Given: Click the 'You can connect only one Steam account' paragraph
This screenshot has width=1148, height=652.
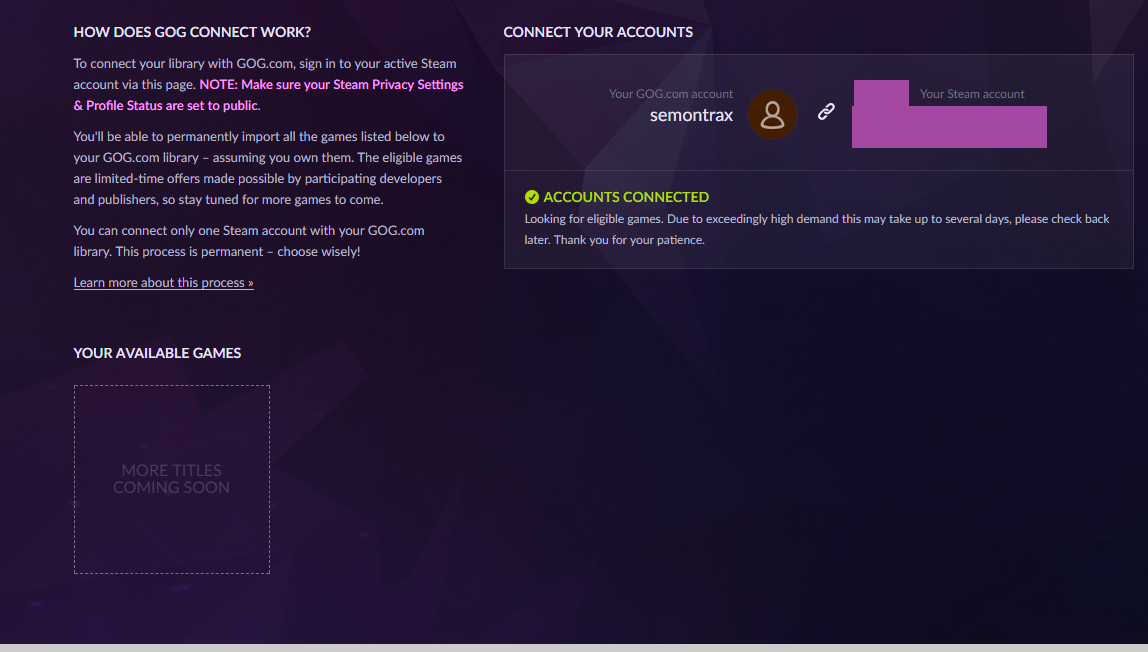Looking at the screenshot, I should tap(249, 241).
